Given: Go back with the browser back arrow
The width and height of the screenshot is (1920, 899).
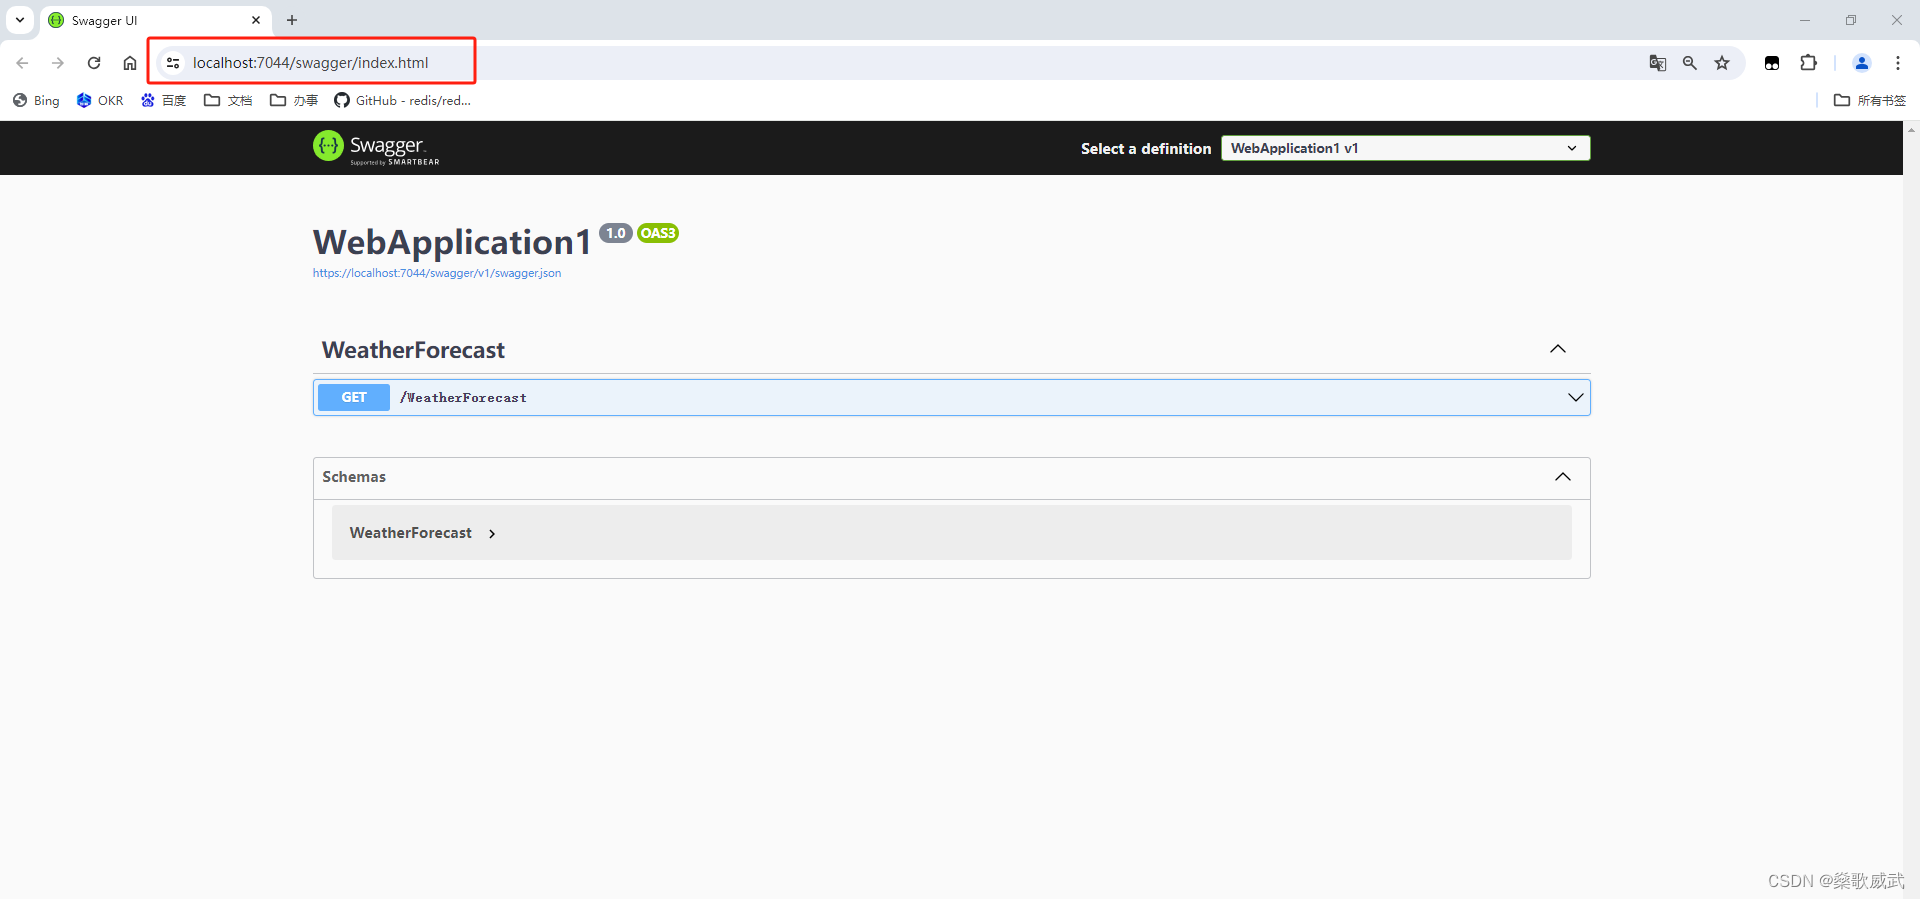Looking at the screenshot, I should point(22,63).
